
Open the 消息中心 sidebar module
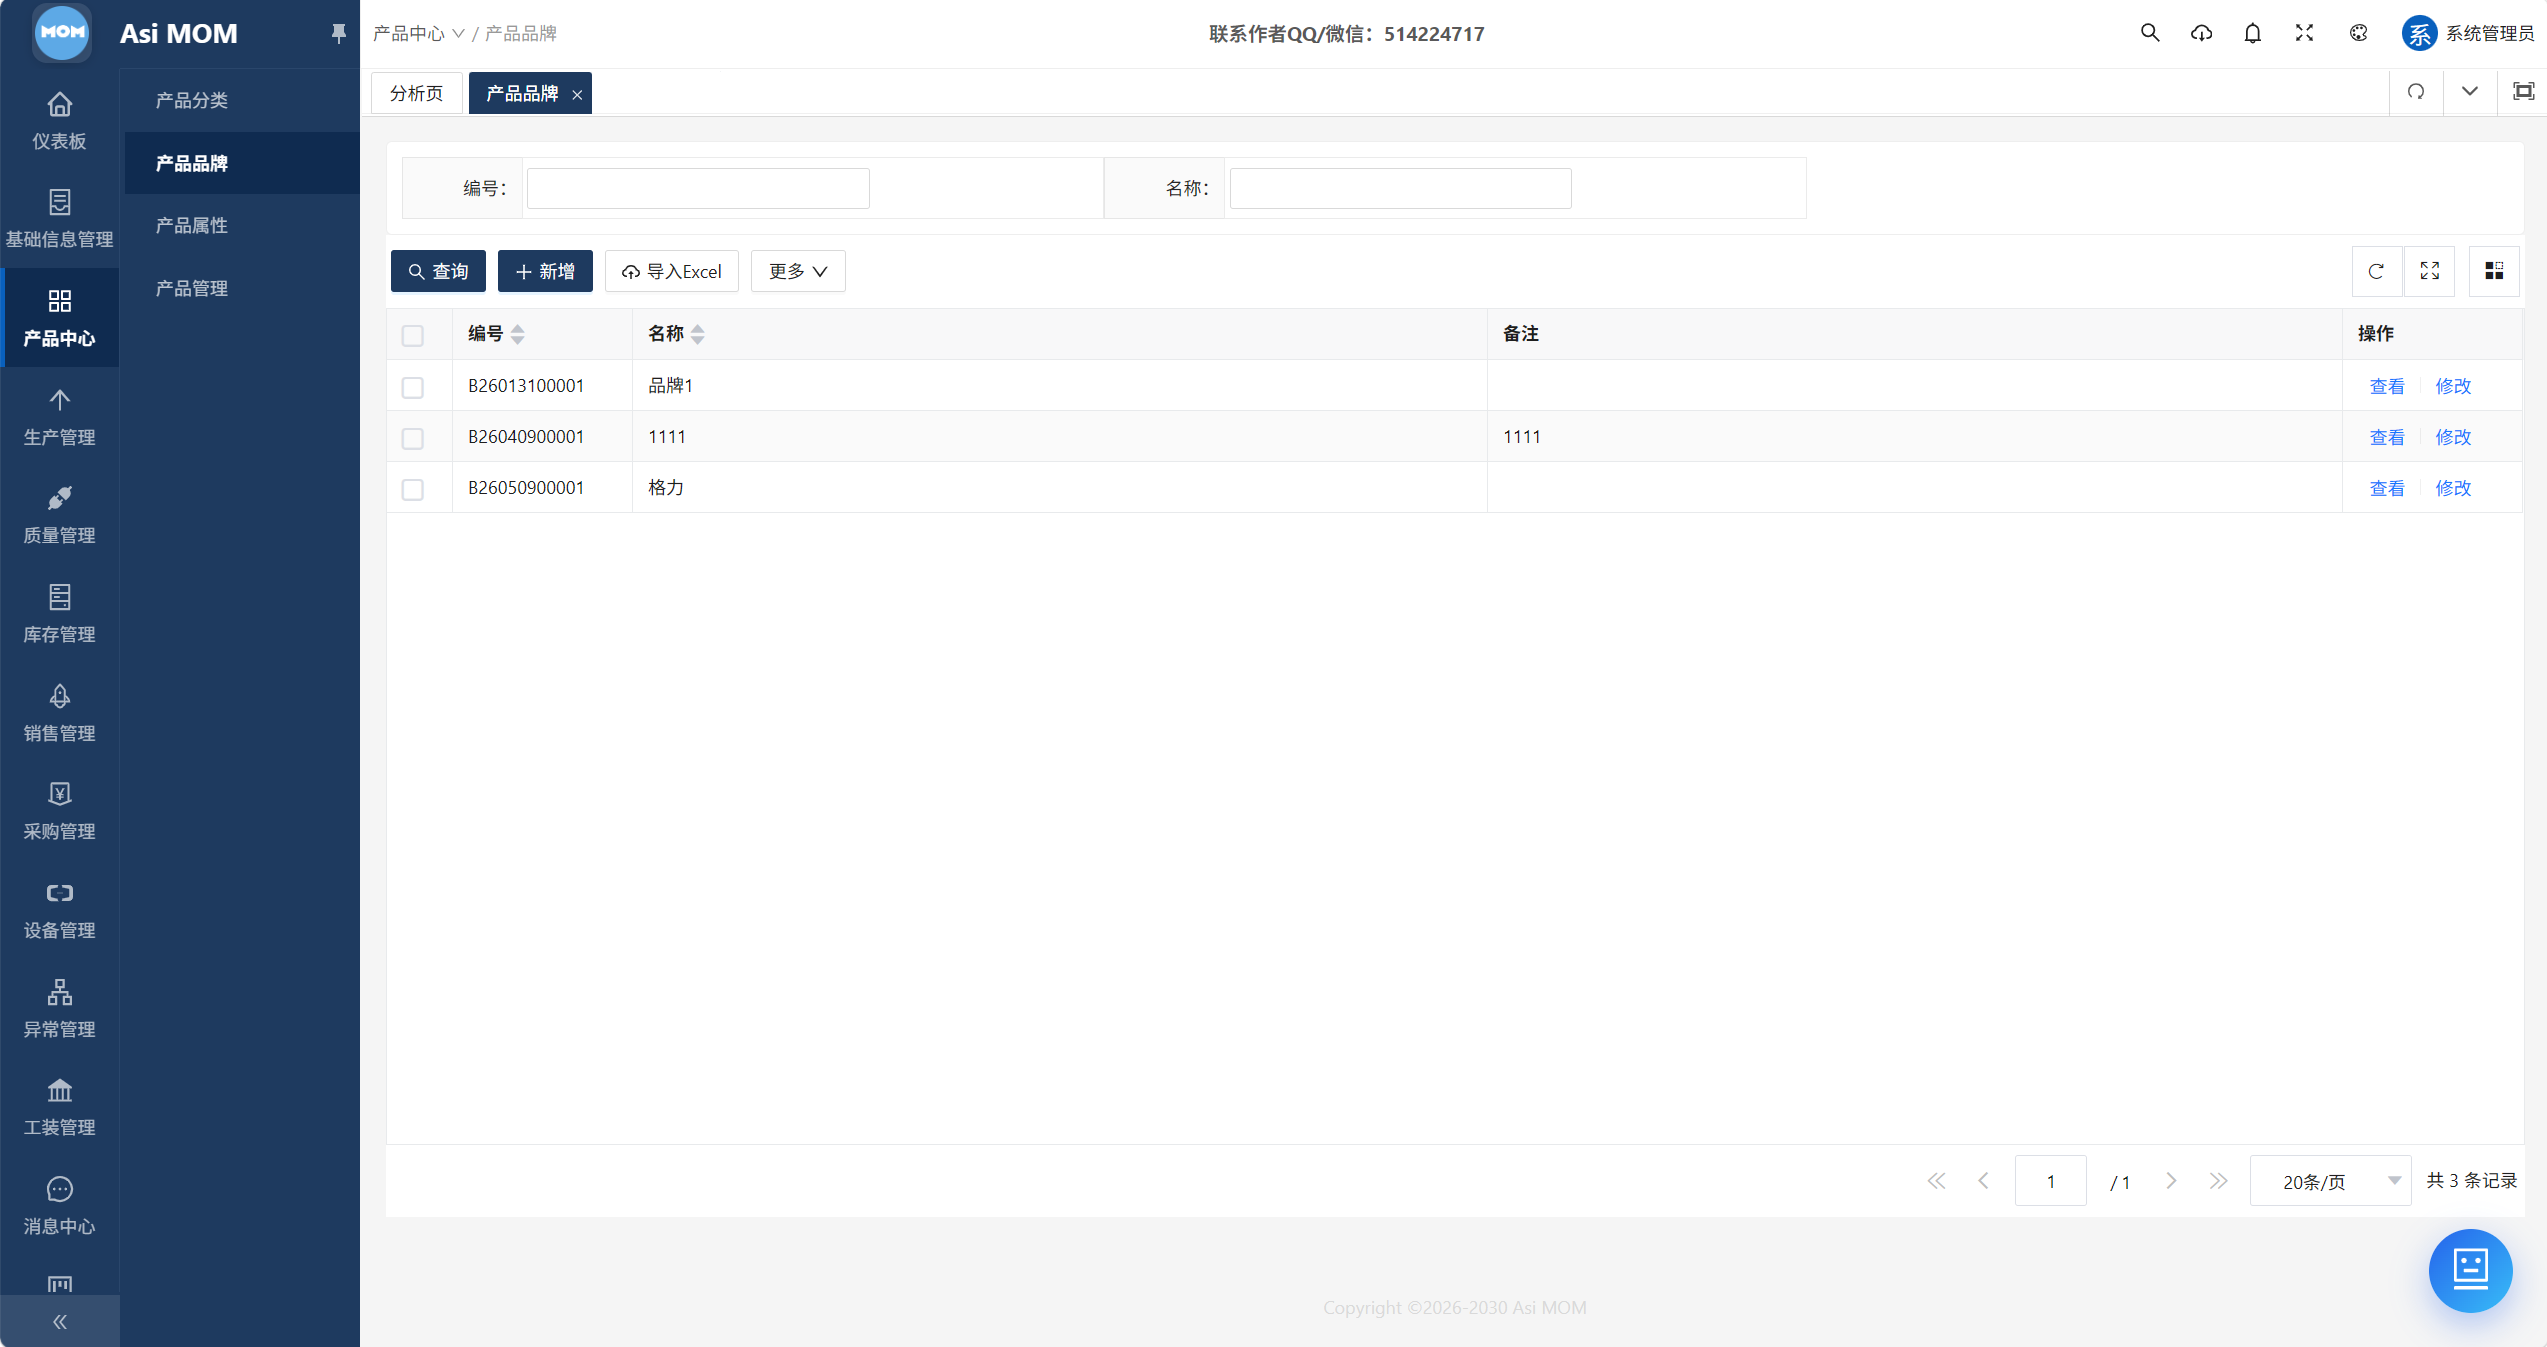pyautogui.click(x=59, y=1206)
